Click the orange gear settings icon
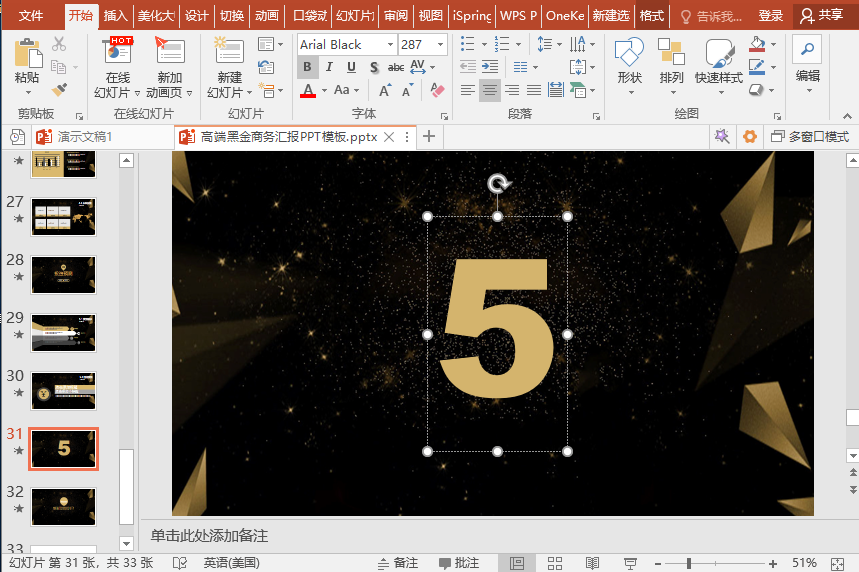859x572 pixels. [x=749, y=136]
